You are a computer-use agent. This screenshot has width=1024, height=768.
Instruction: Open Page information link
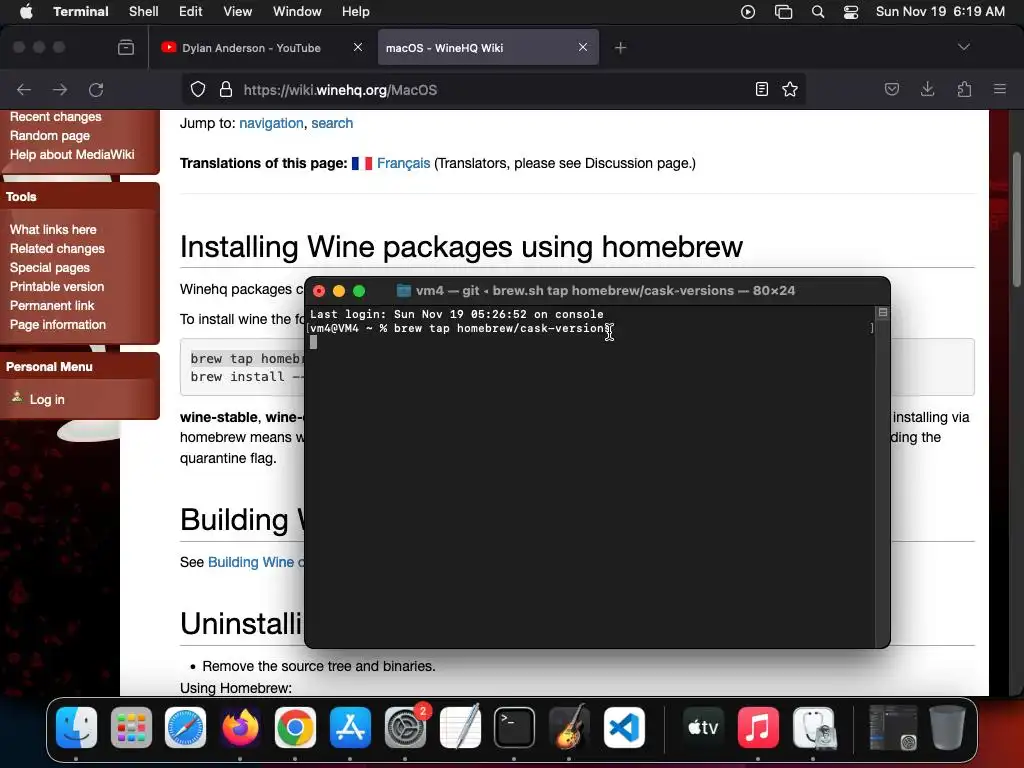point(57,325)
